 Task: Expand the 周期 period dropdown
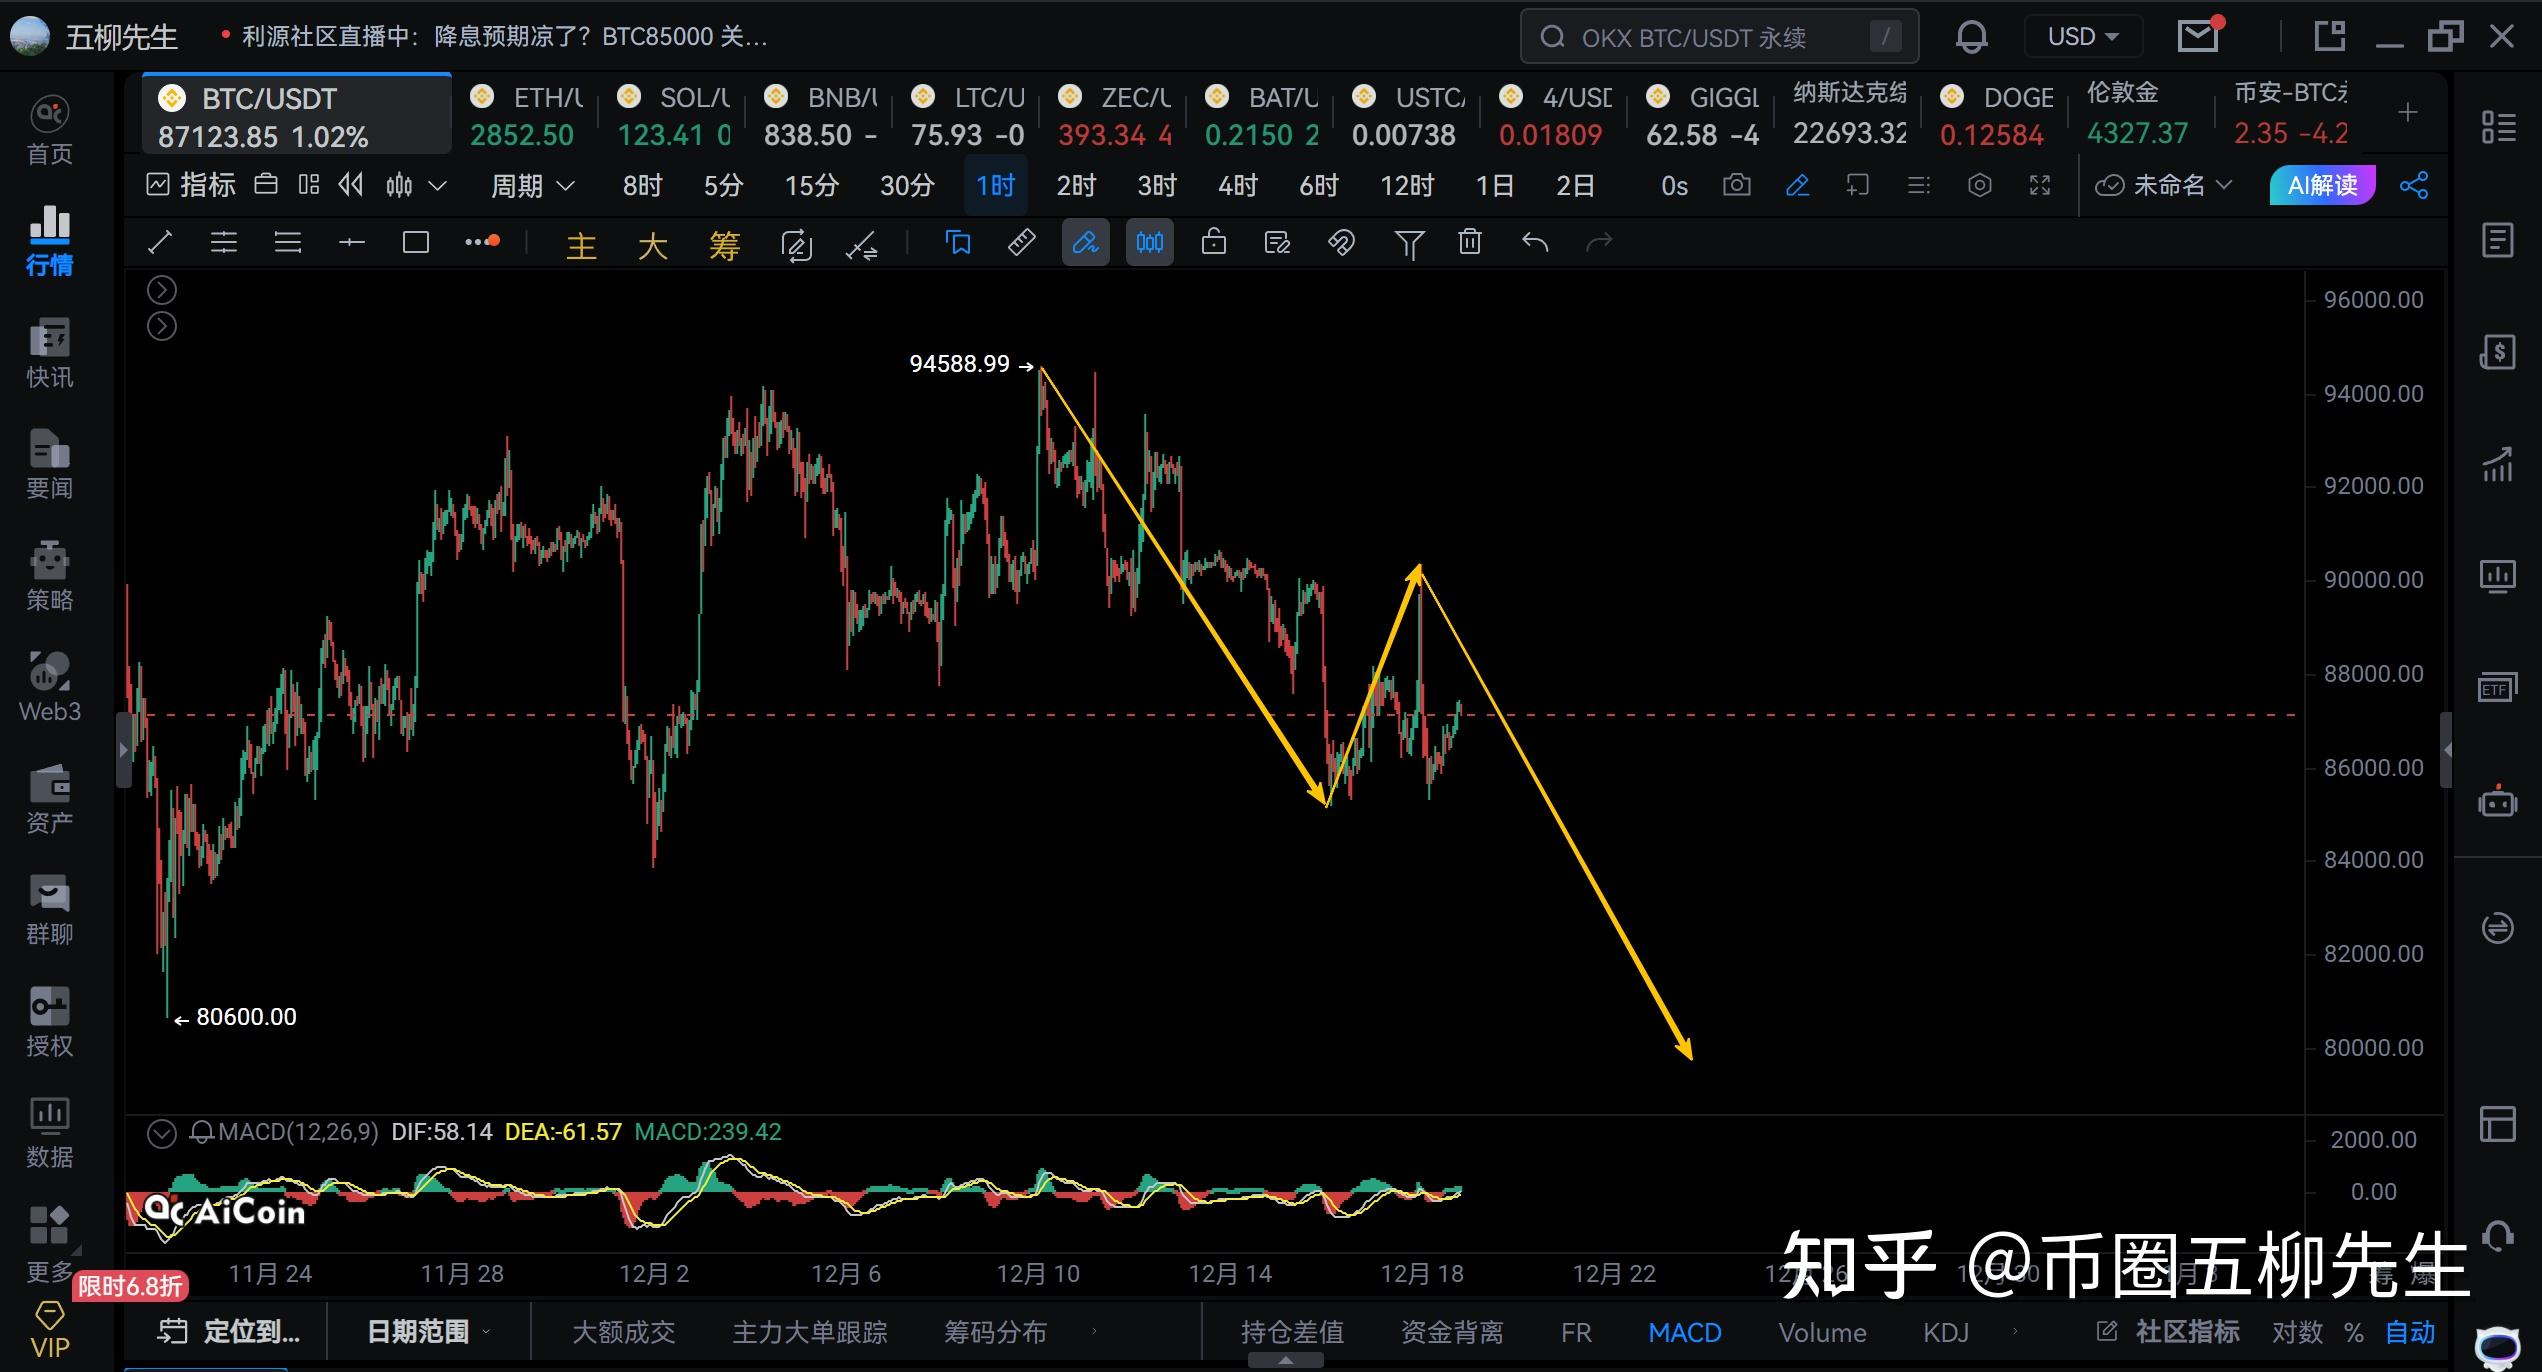tap(532, 186)
